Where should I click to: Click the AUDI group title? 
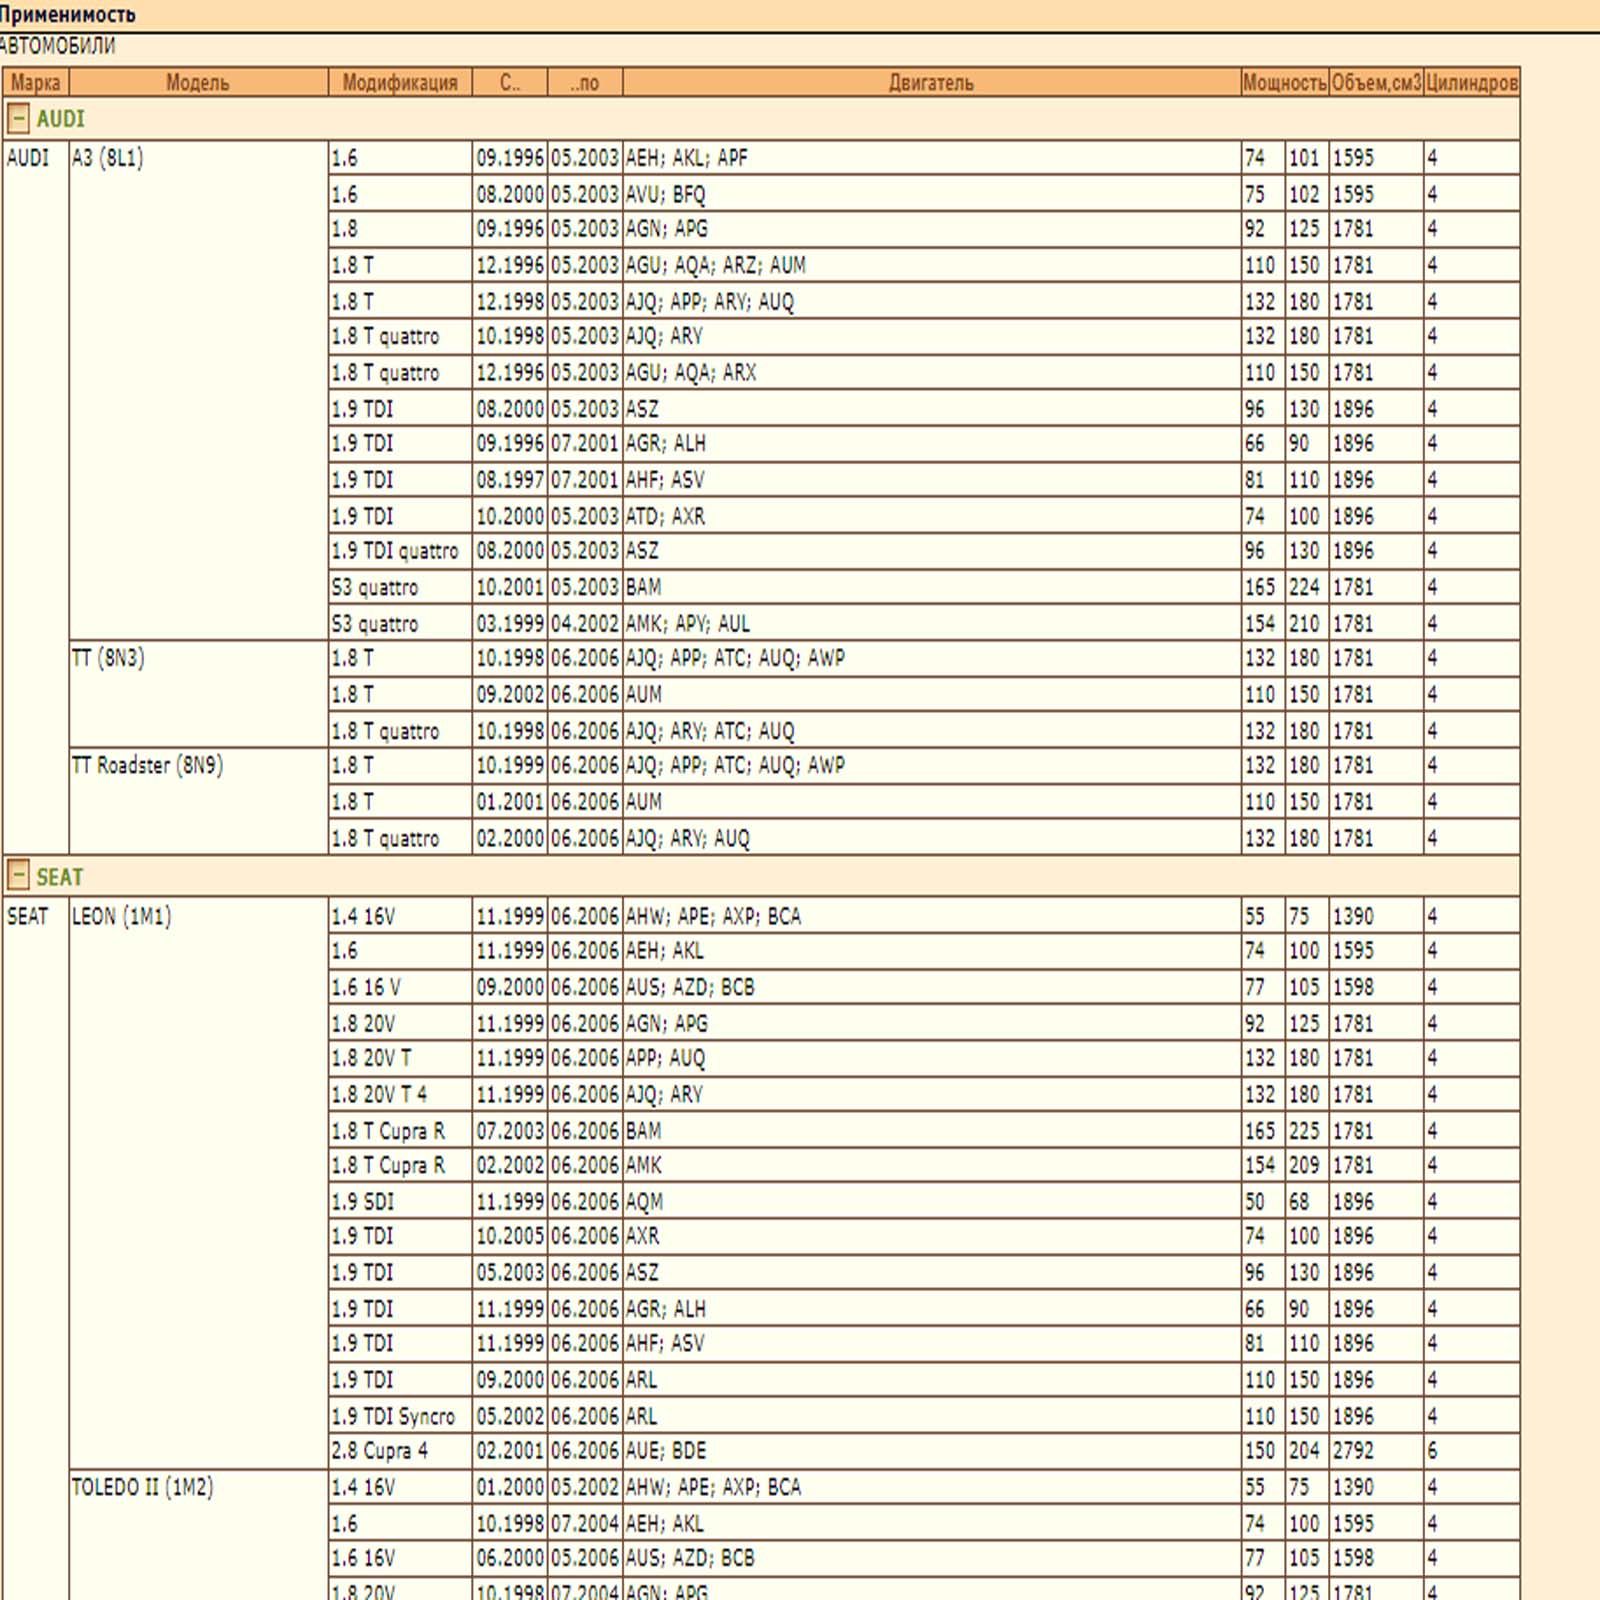(61, 119)
